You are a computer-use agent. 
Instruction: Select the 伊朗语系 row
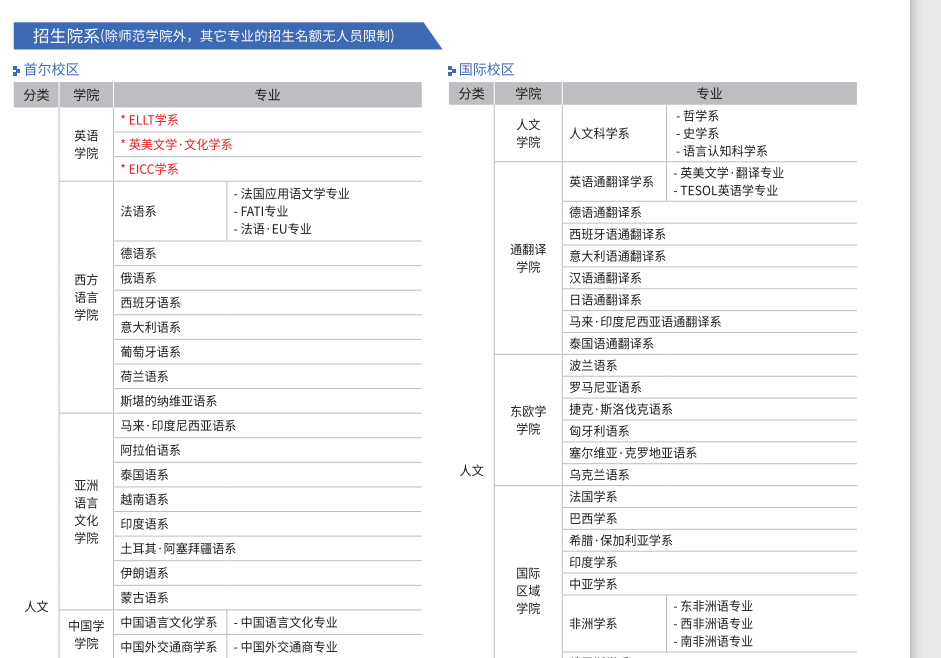click(x=268, y=574)
